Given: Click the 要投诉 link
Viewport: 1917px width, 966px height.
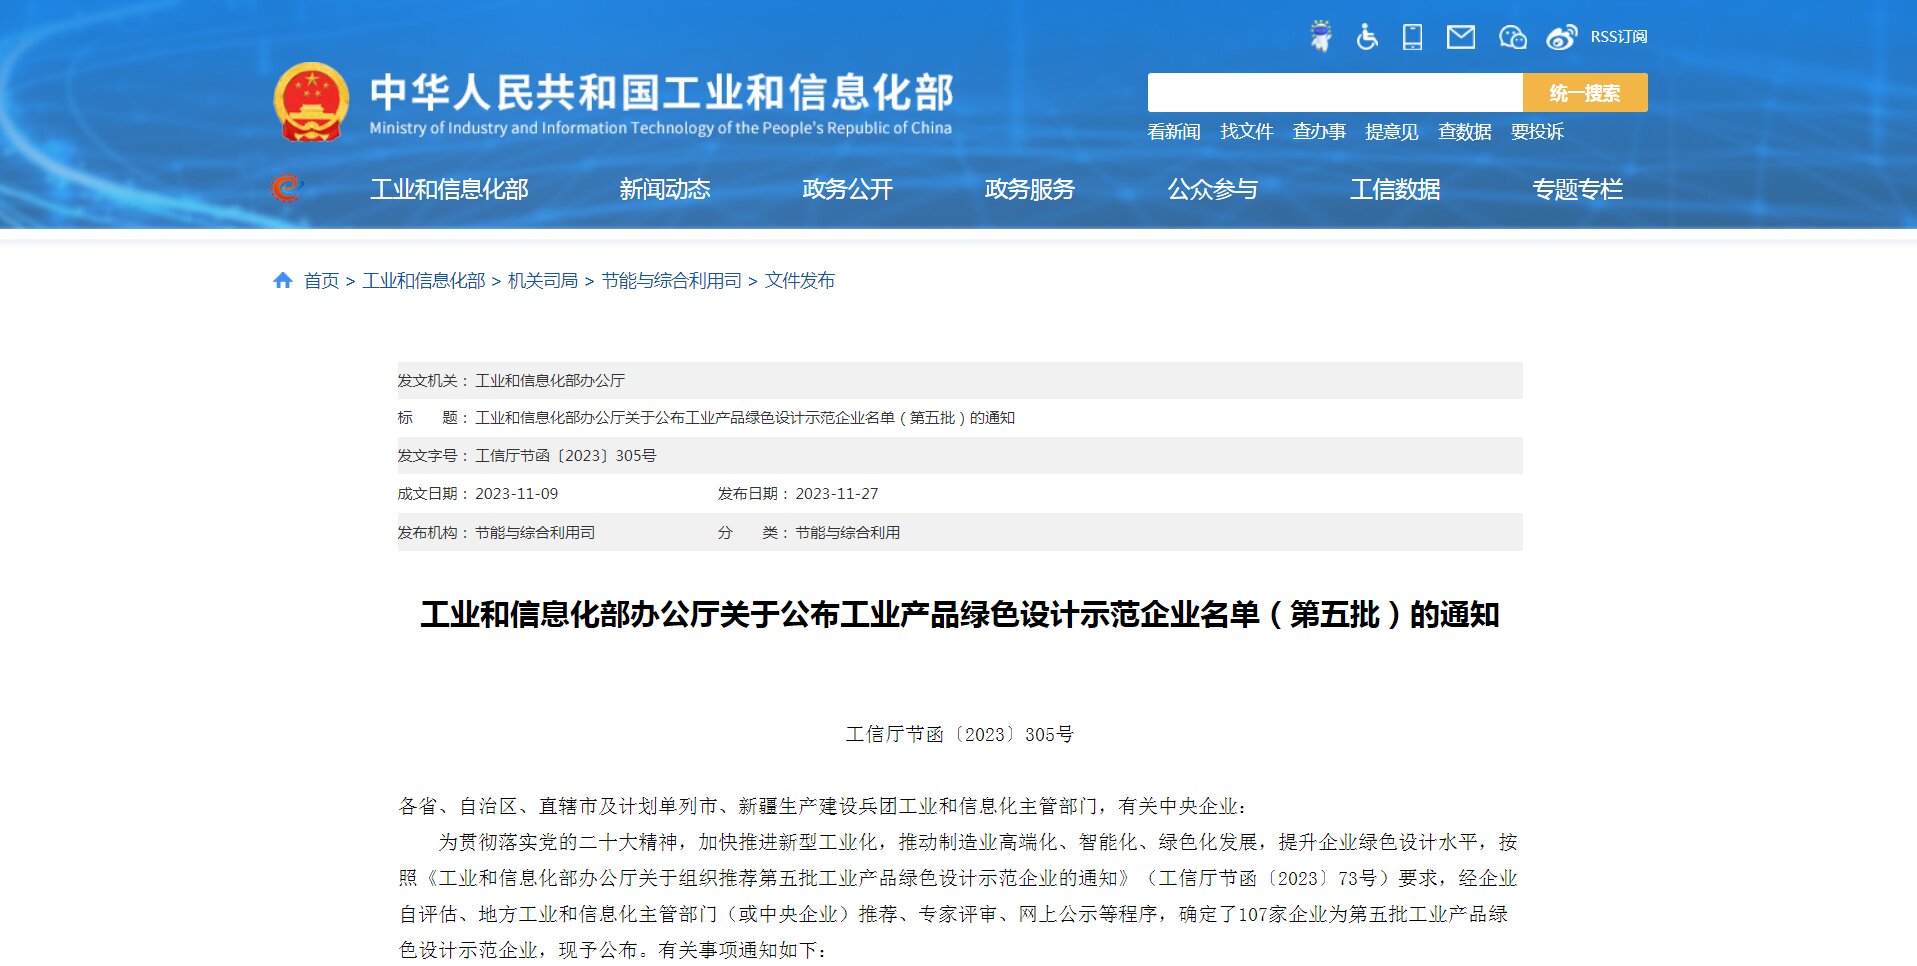Looking at the screenshot, I should point(1541,131).
